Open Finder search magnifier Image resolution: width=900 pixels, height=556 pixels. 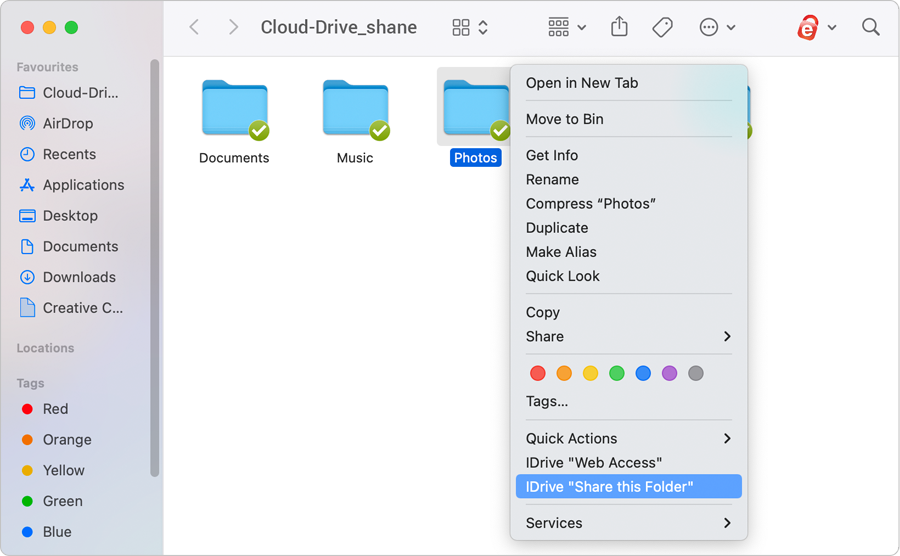tap(870, 27)
